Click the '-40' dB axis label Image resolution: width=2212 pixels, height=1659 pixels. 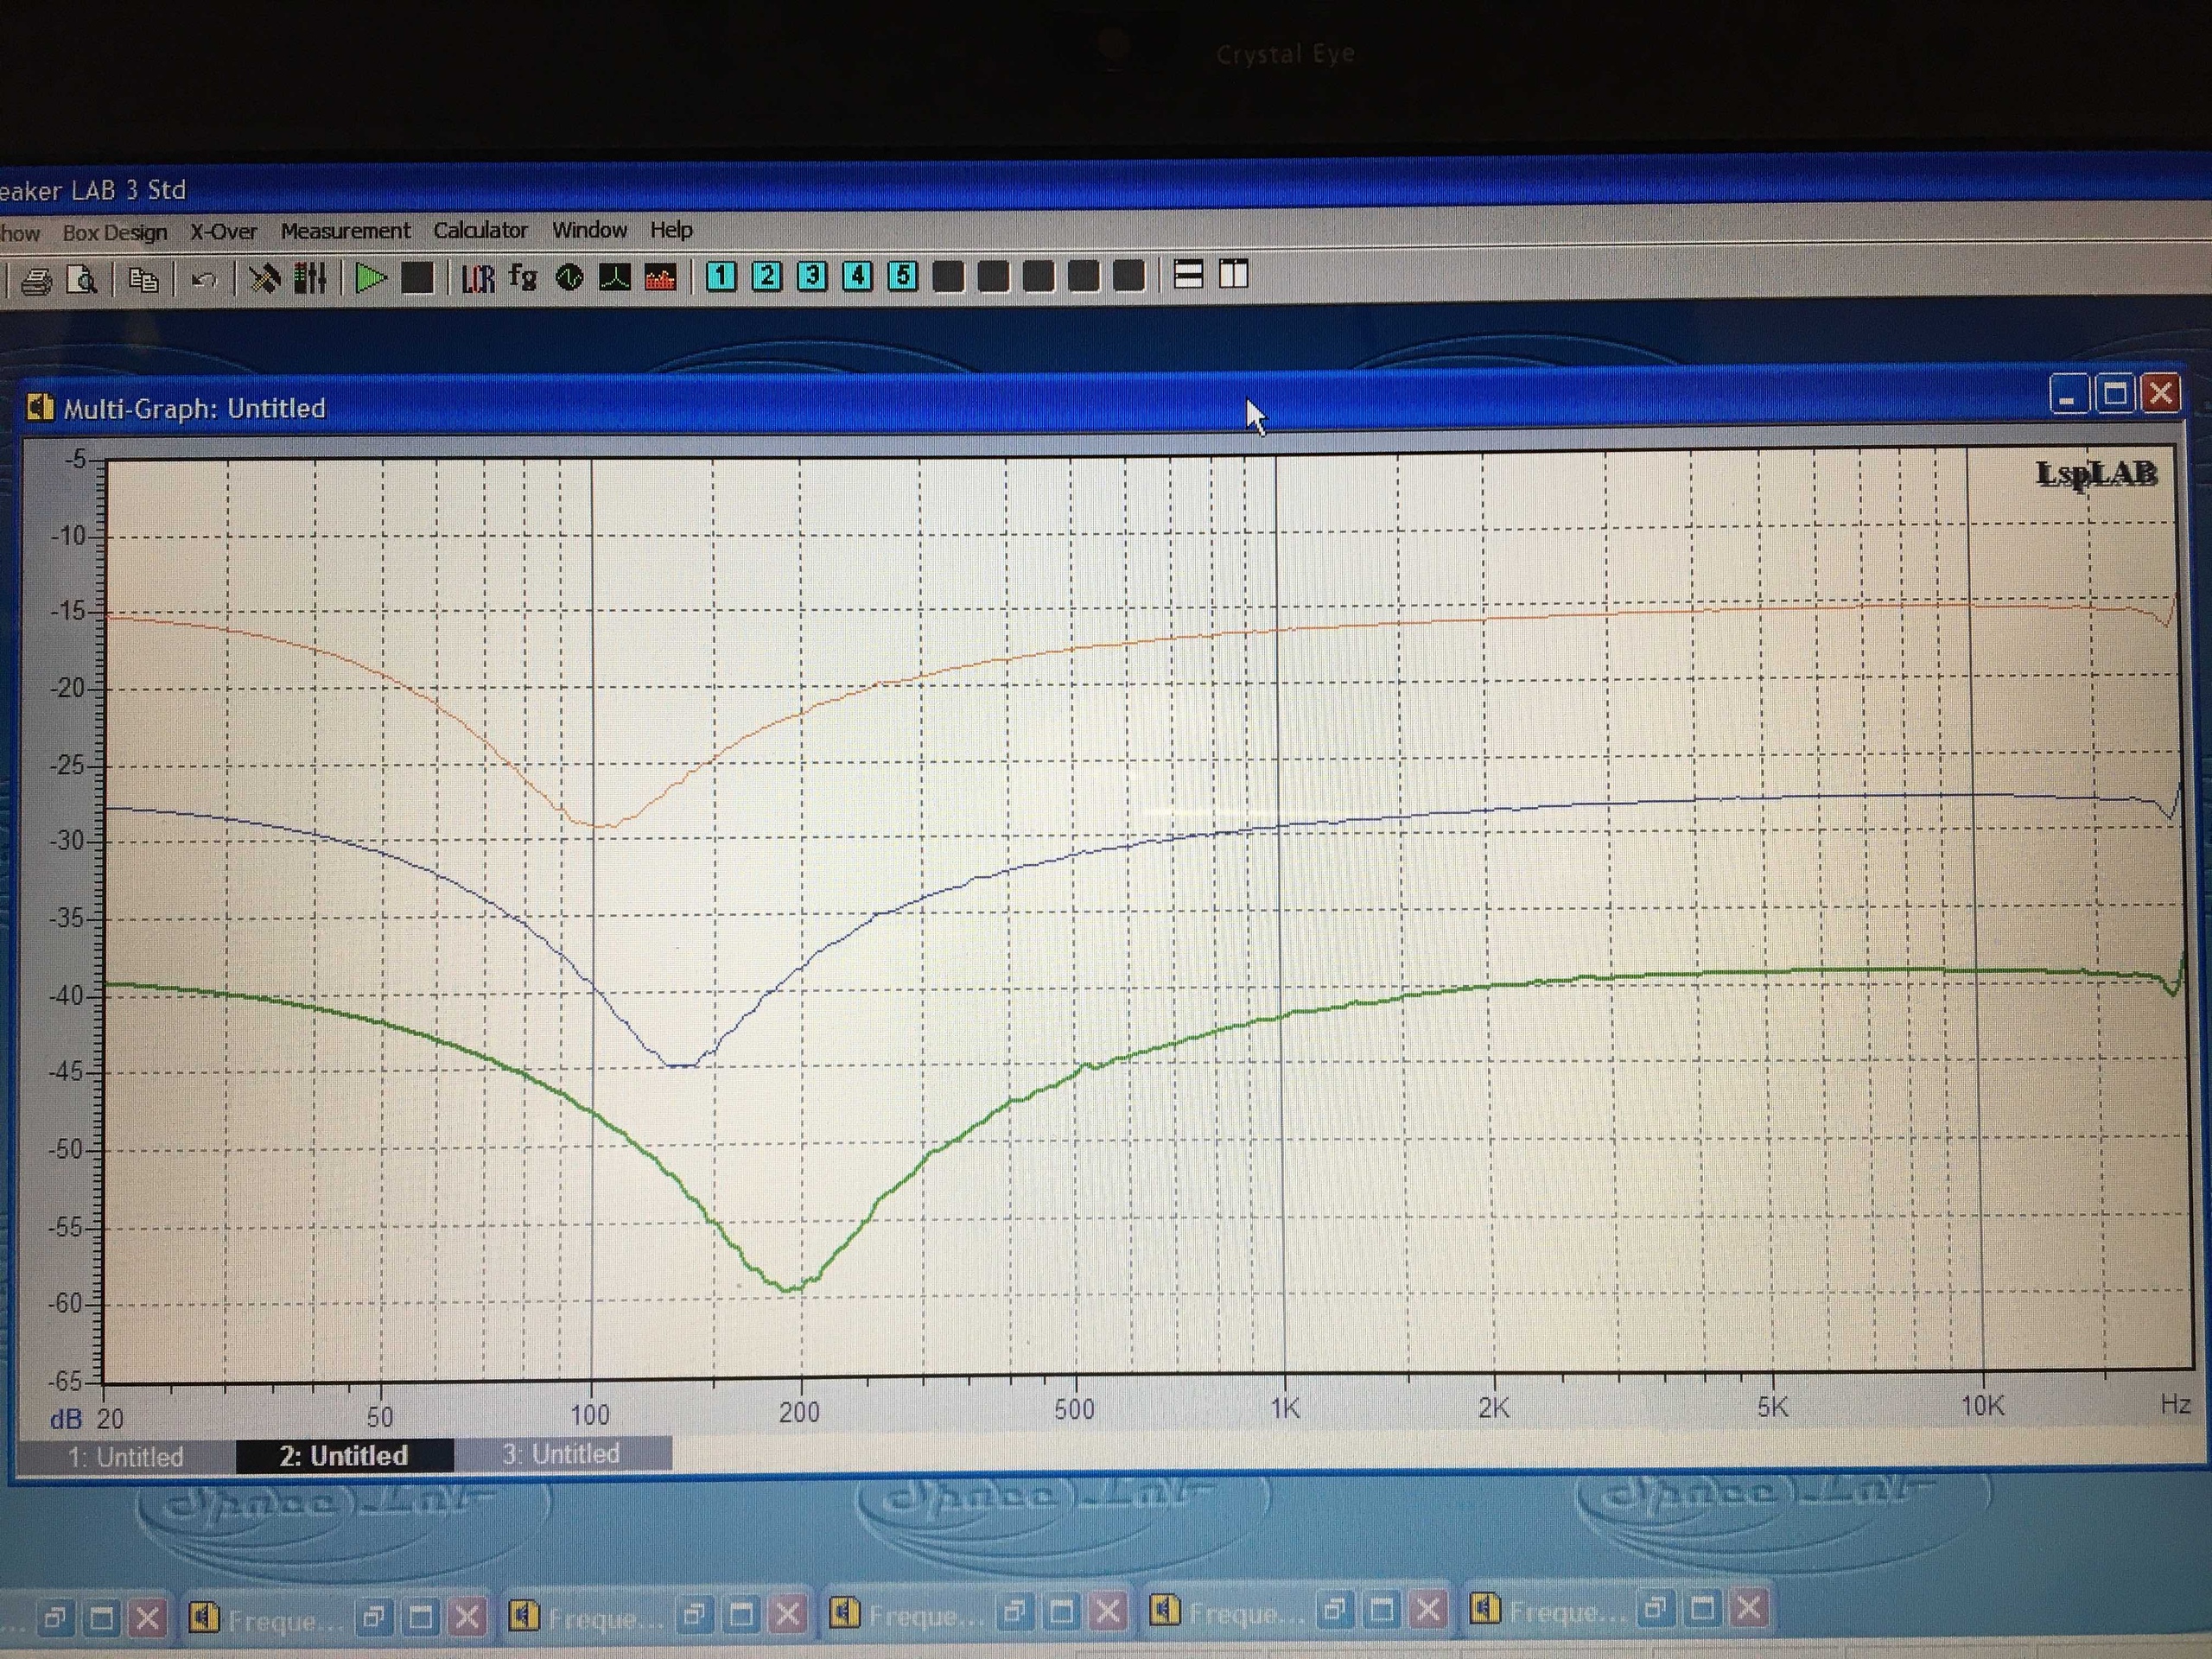tap(70, 996)
